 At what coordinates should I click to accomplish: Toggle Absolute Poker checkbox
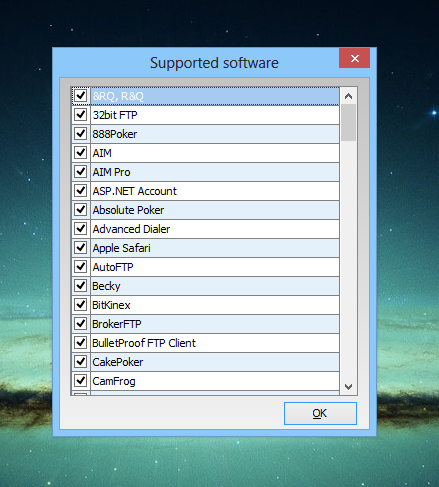point(80,210)
